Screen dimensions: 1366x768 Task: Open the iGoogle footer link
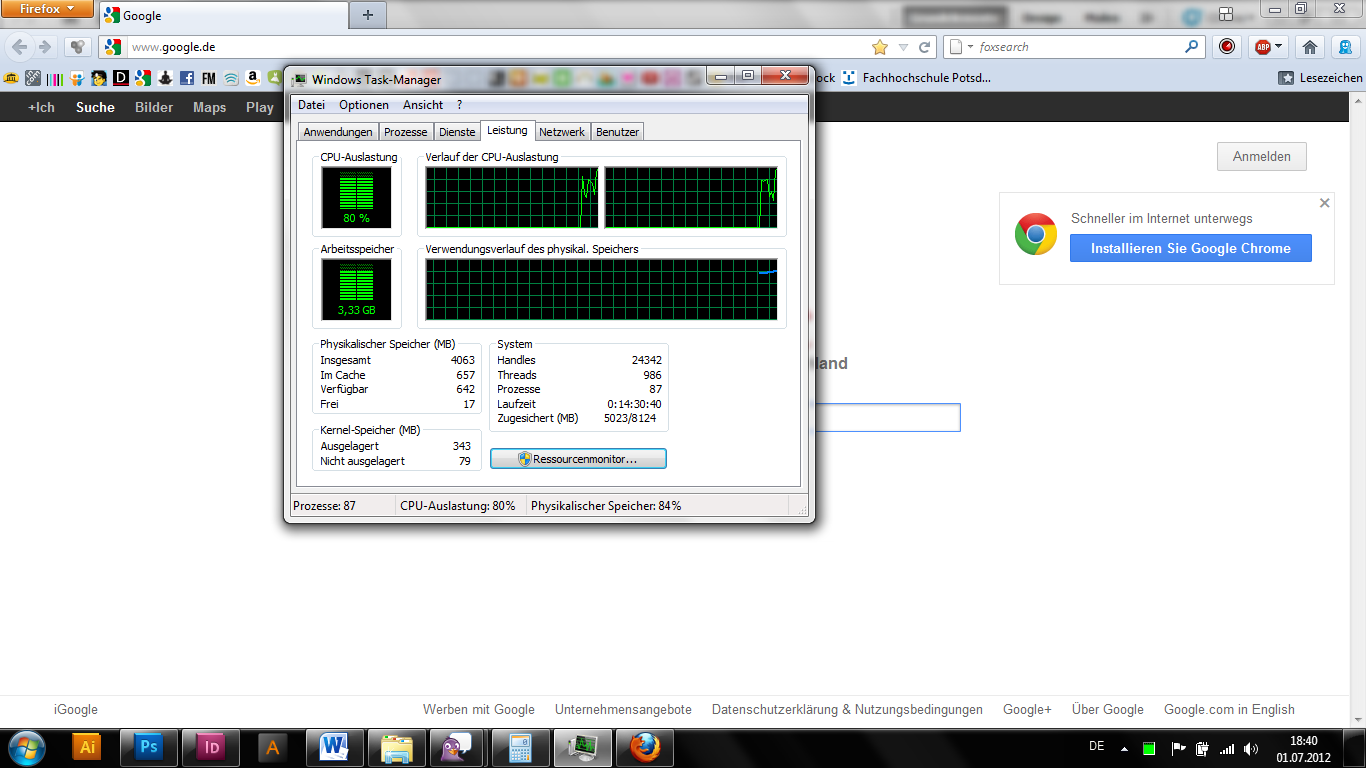(x=76, y=710)
